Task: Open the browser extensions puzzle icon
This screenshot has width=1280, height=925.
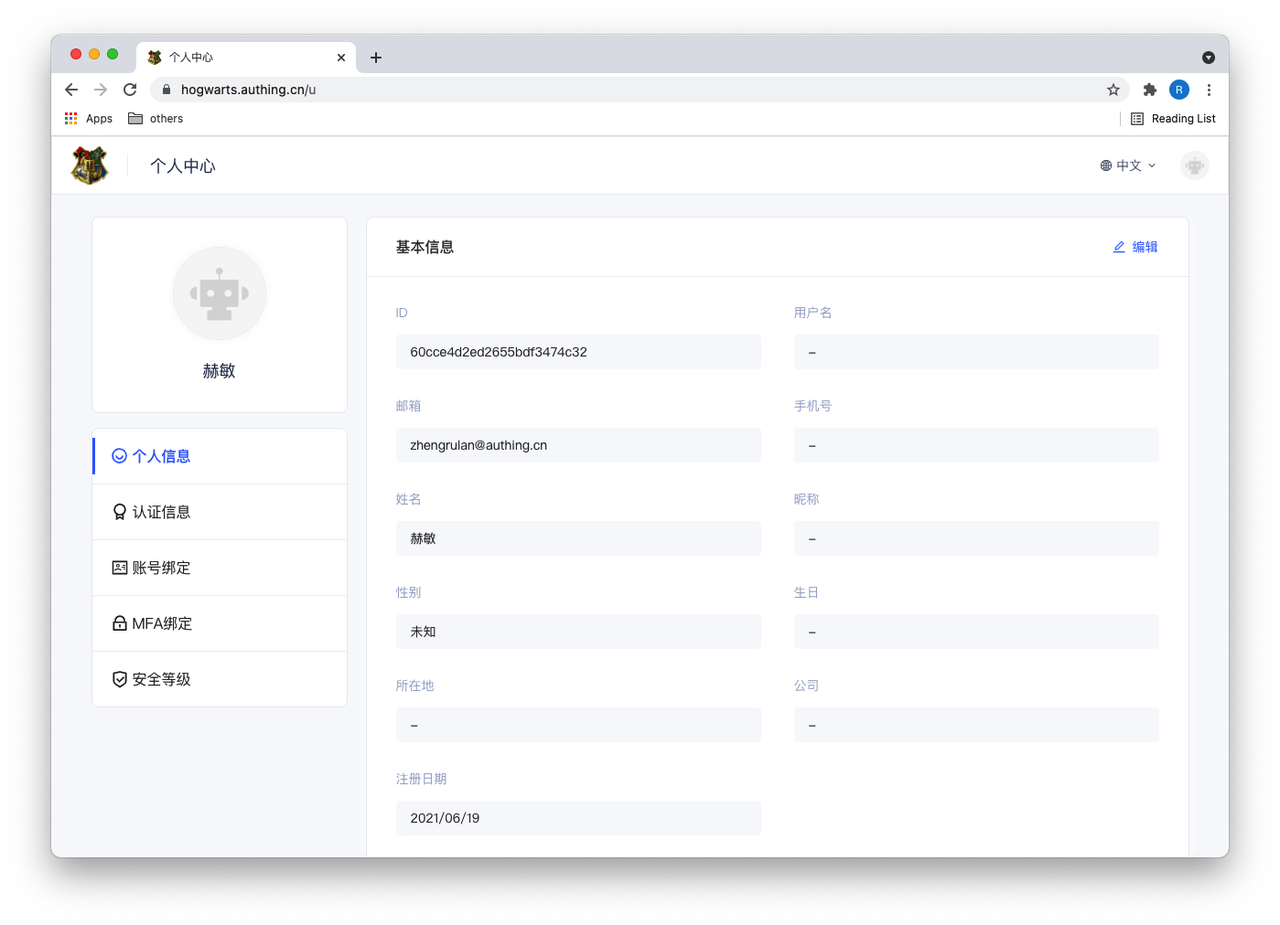Action: [1149, 89]
